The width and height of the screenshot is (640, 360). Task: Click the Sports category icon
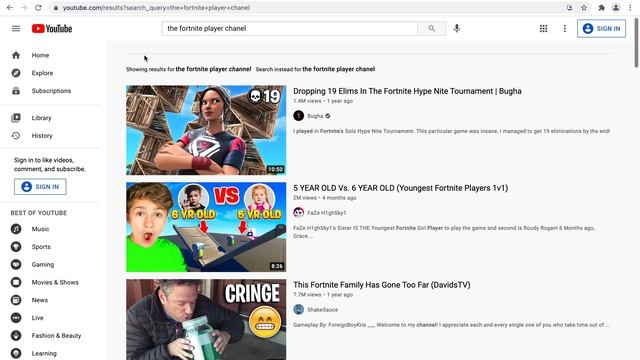[16, 247]
